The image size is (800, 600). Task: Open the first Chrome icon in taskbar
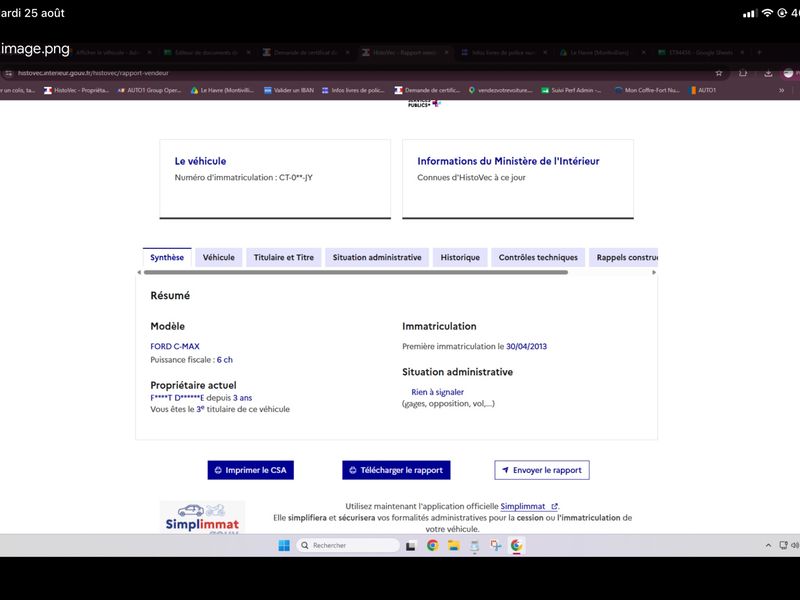tap(433, 546)
